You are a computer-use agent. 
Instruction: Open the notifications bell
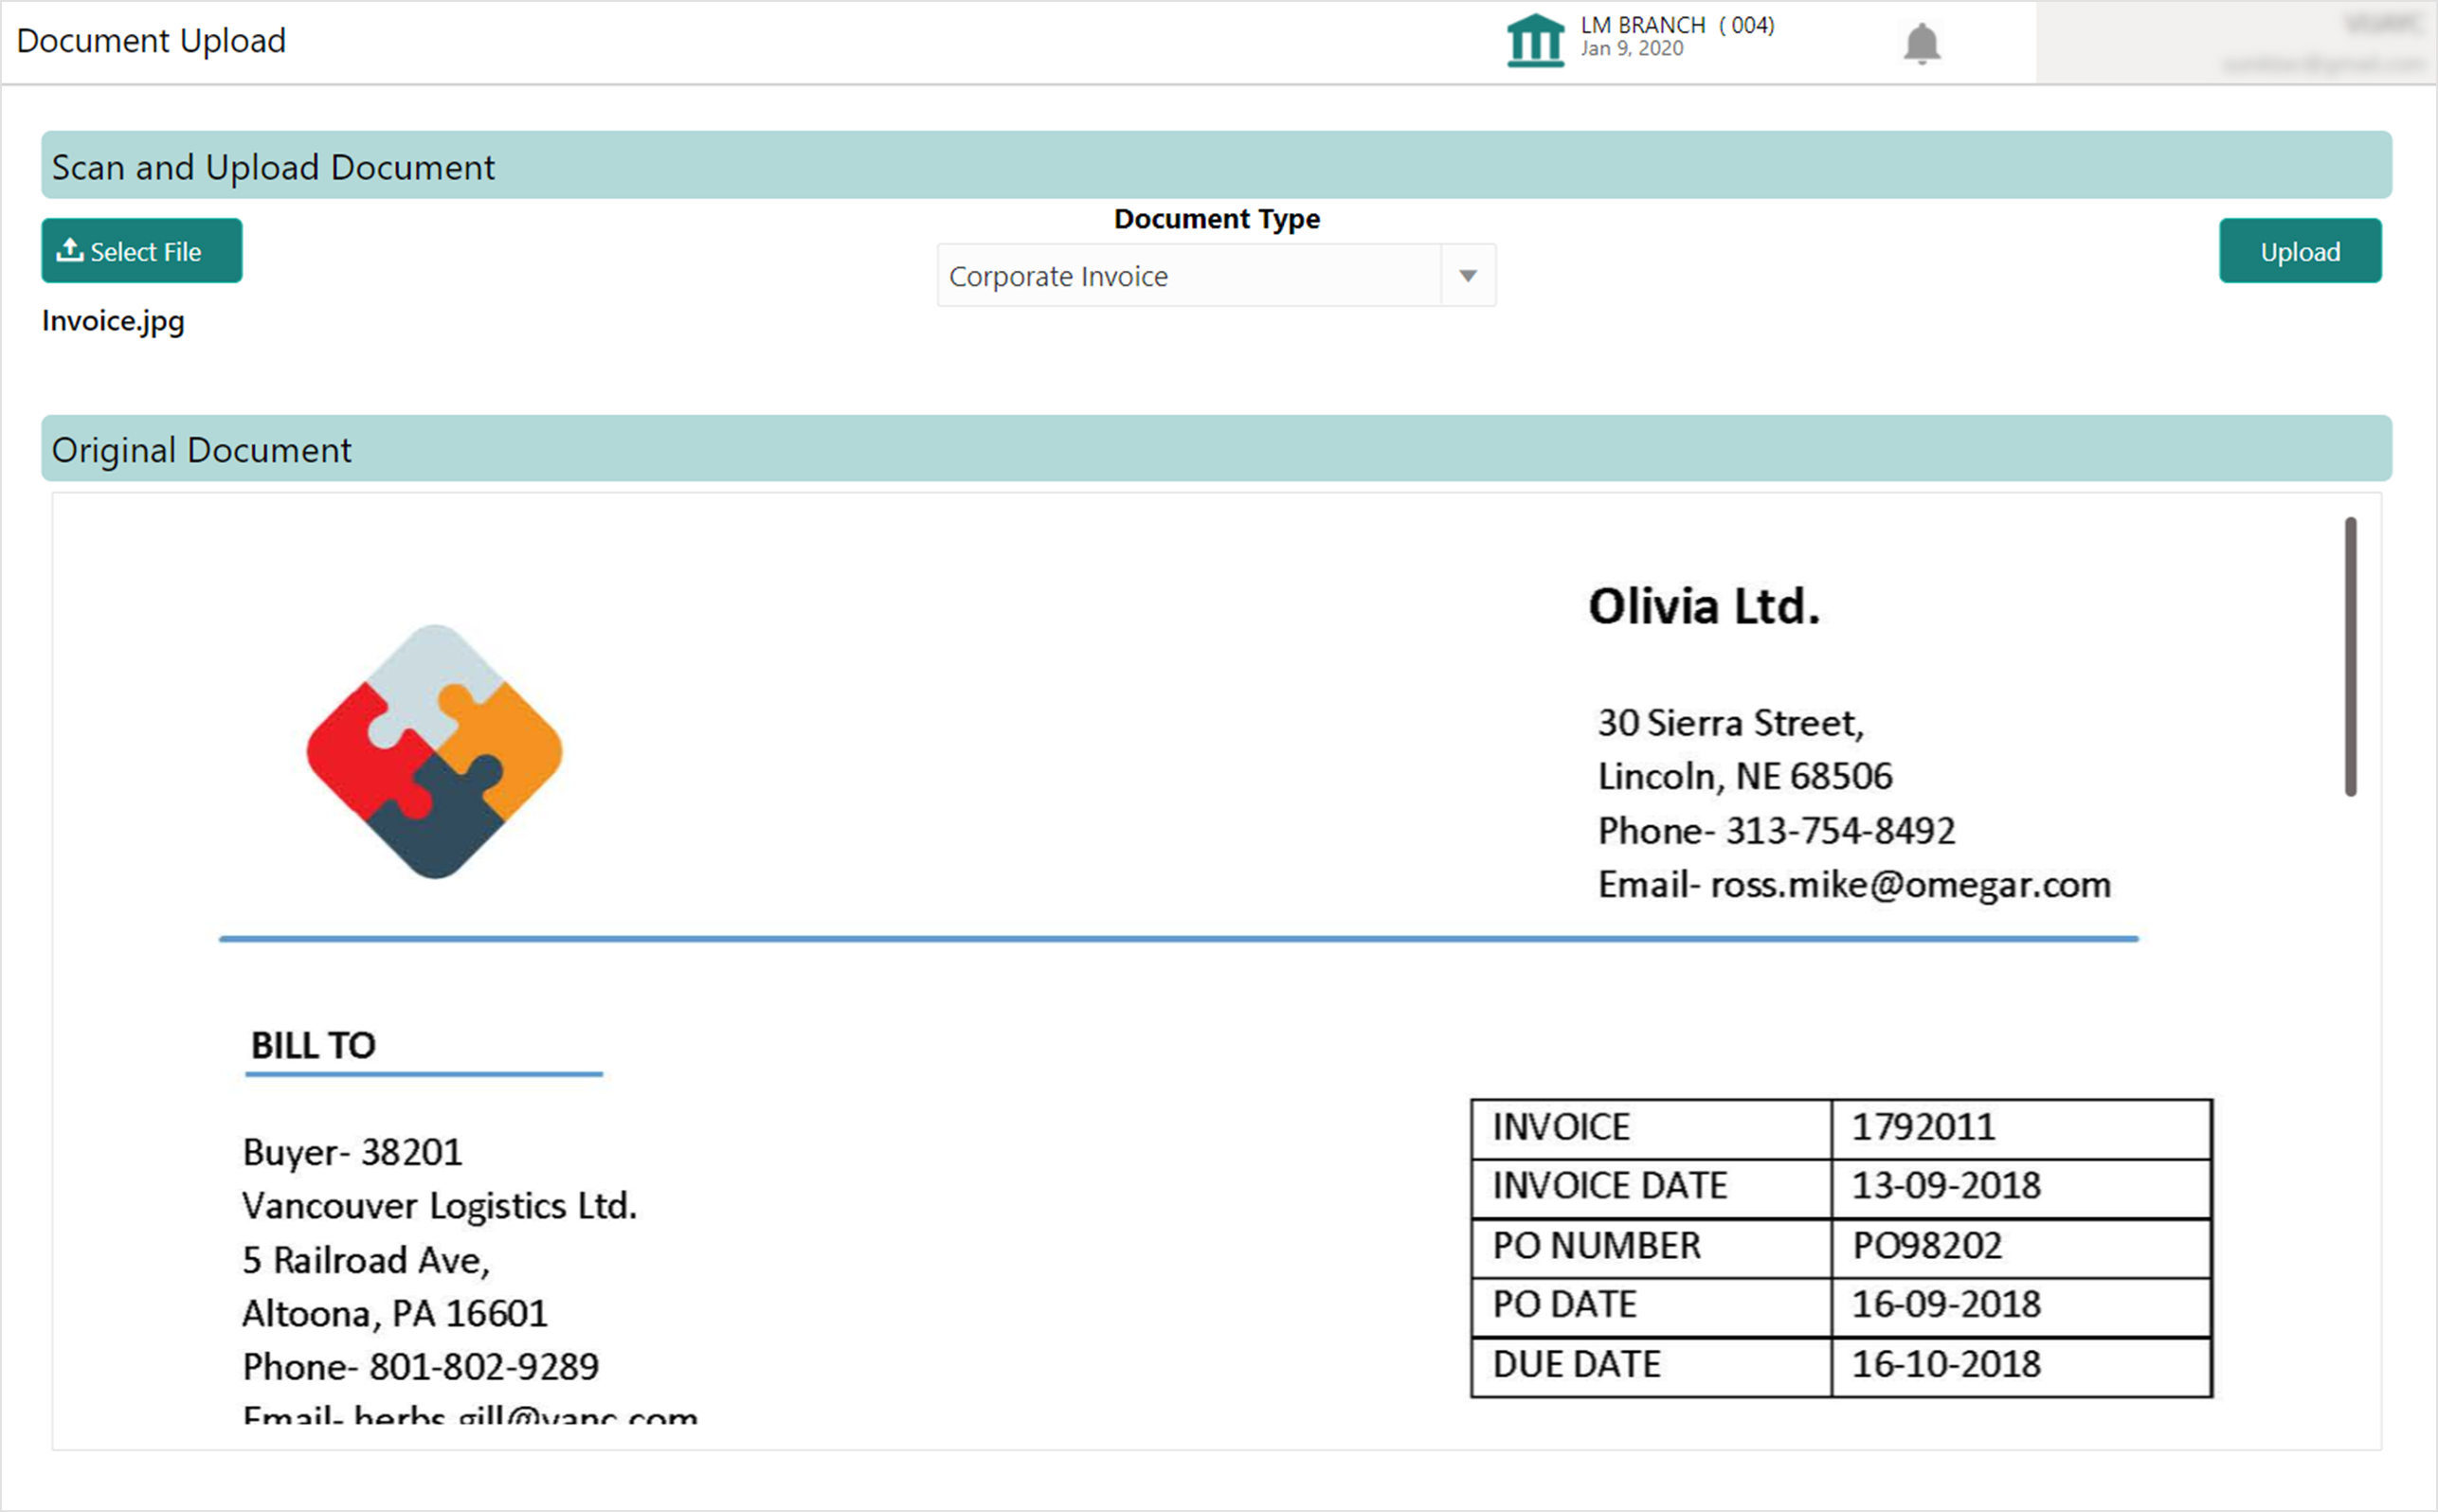[1921, 43]
